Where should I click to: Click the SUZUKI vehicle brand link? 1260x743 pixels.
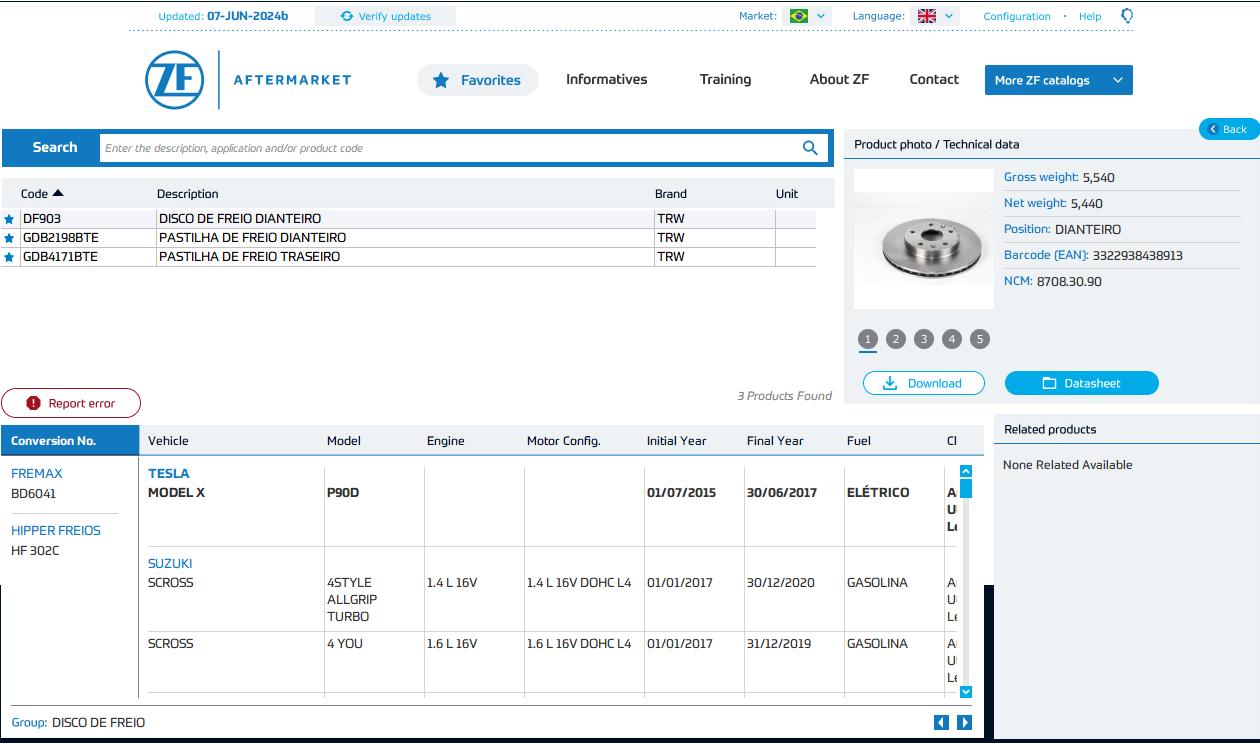pyautogui.click(x=170, y=564)
